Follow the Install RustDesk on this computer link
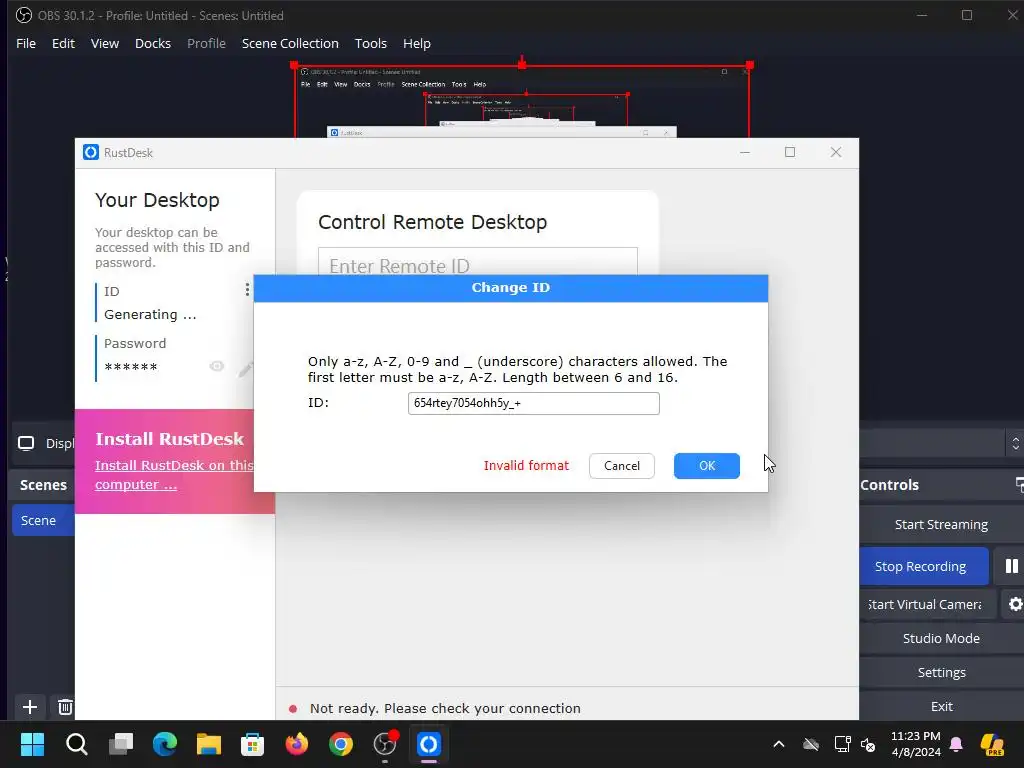Screen dimensions: 1024x768 (174, 475)
